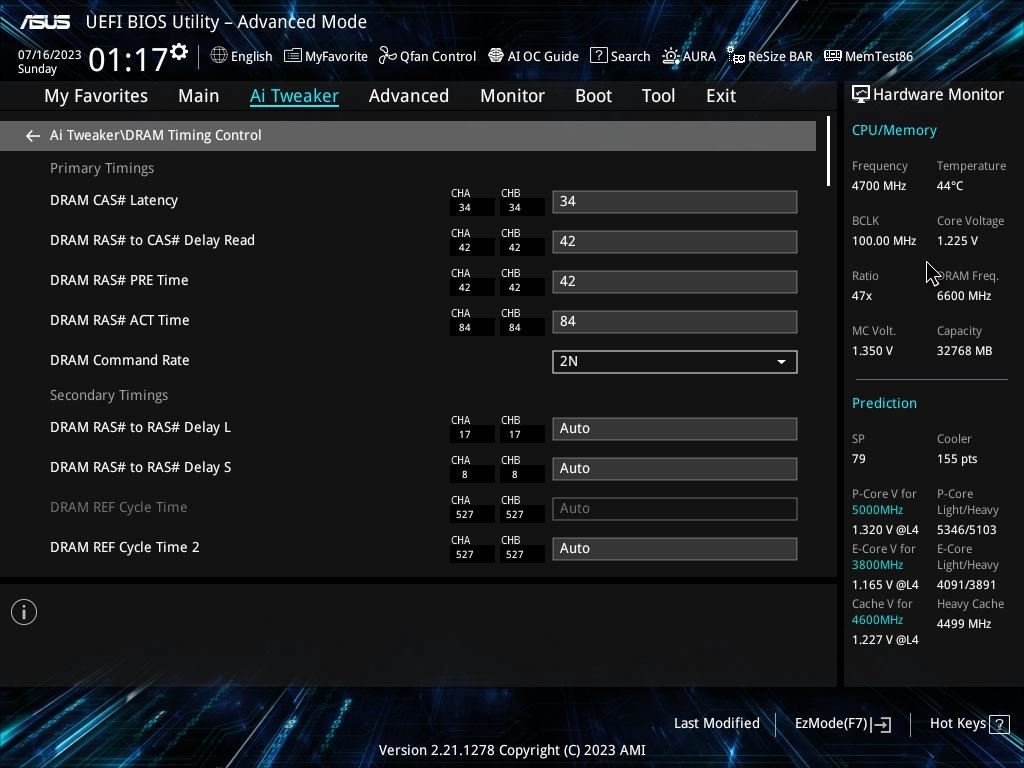
Task: Click the info circle icon
Action: 24,612
